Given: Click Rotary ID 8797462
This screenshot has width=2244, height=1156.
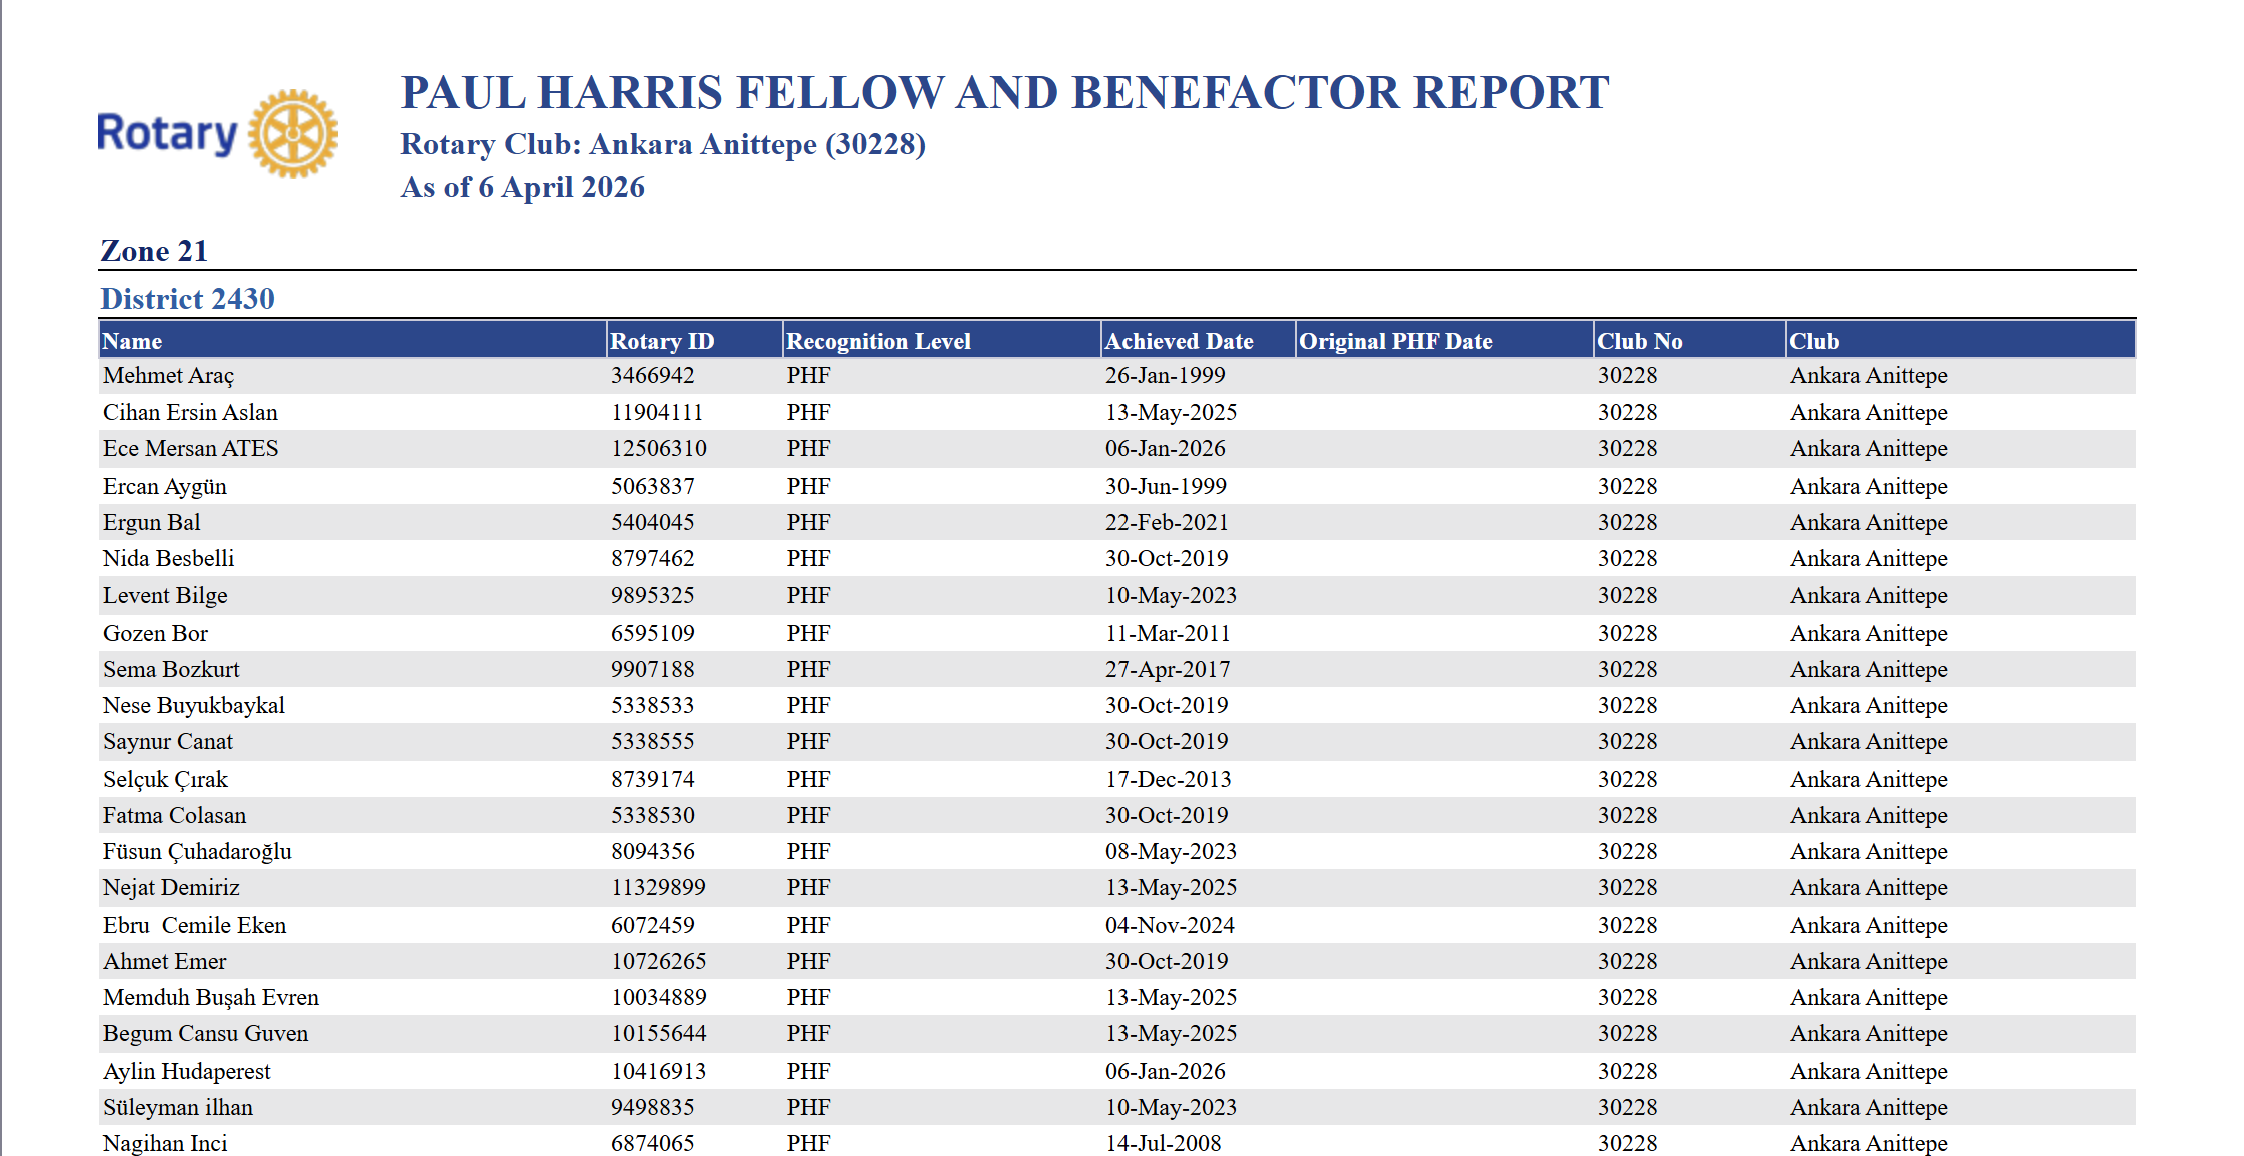Looking at the screenshot, I should [653, 558].
